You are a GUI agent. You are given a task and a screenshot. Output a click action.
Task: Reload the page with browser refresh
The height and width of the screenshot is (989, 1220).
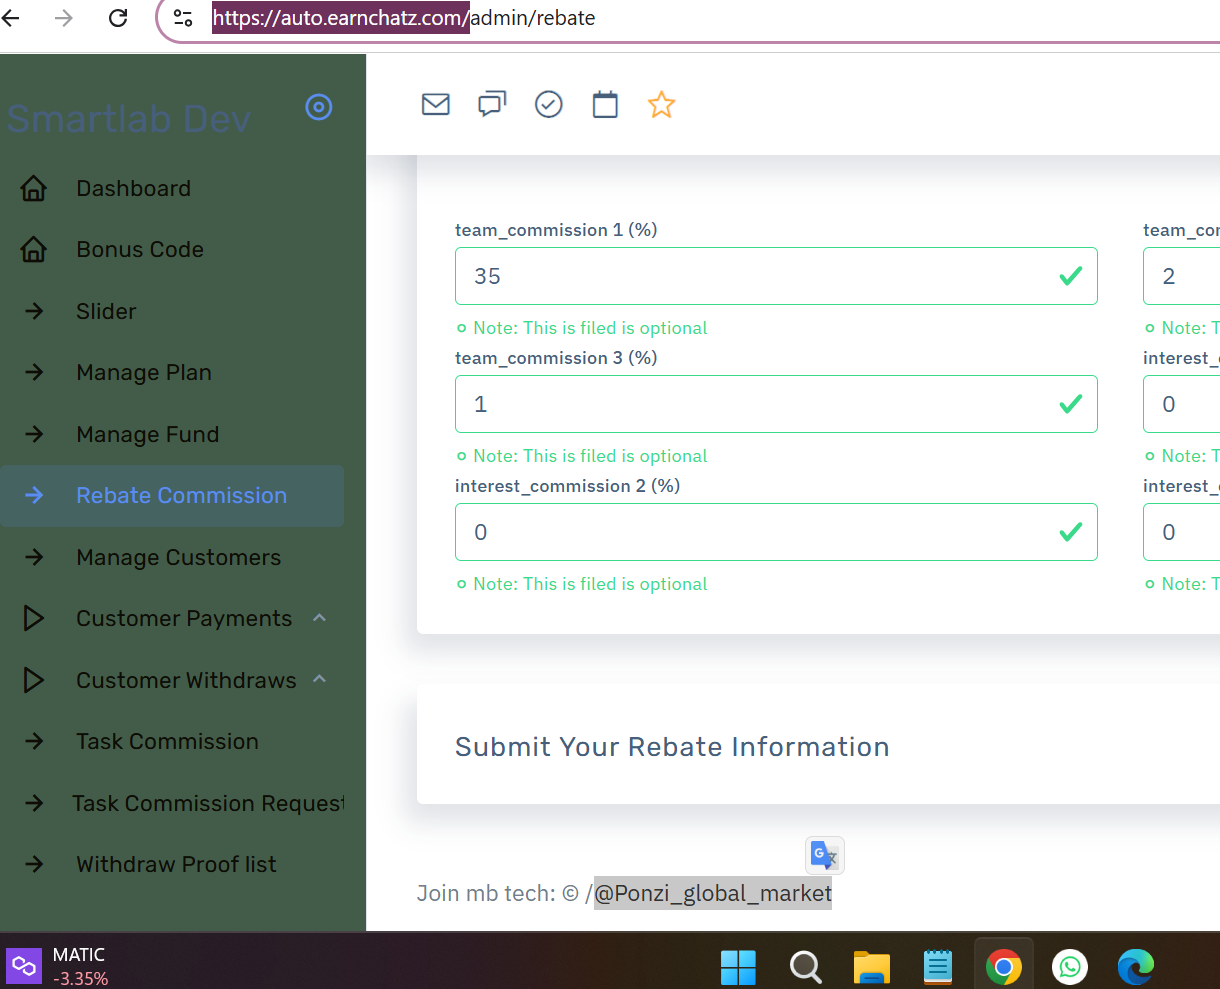[118, 18]
